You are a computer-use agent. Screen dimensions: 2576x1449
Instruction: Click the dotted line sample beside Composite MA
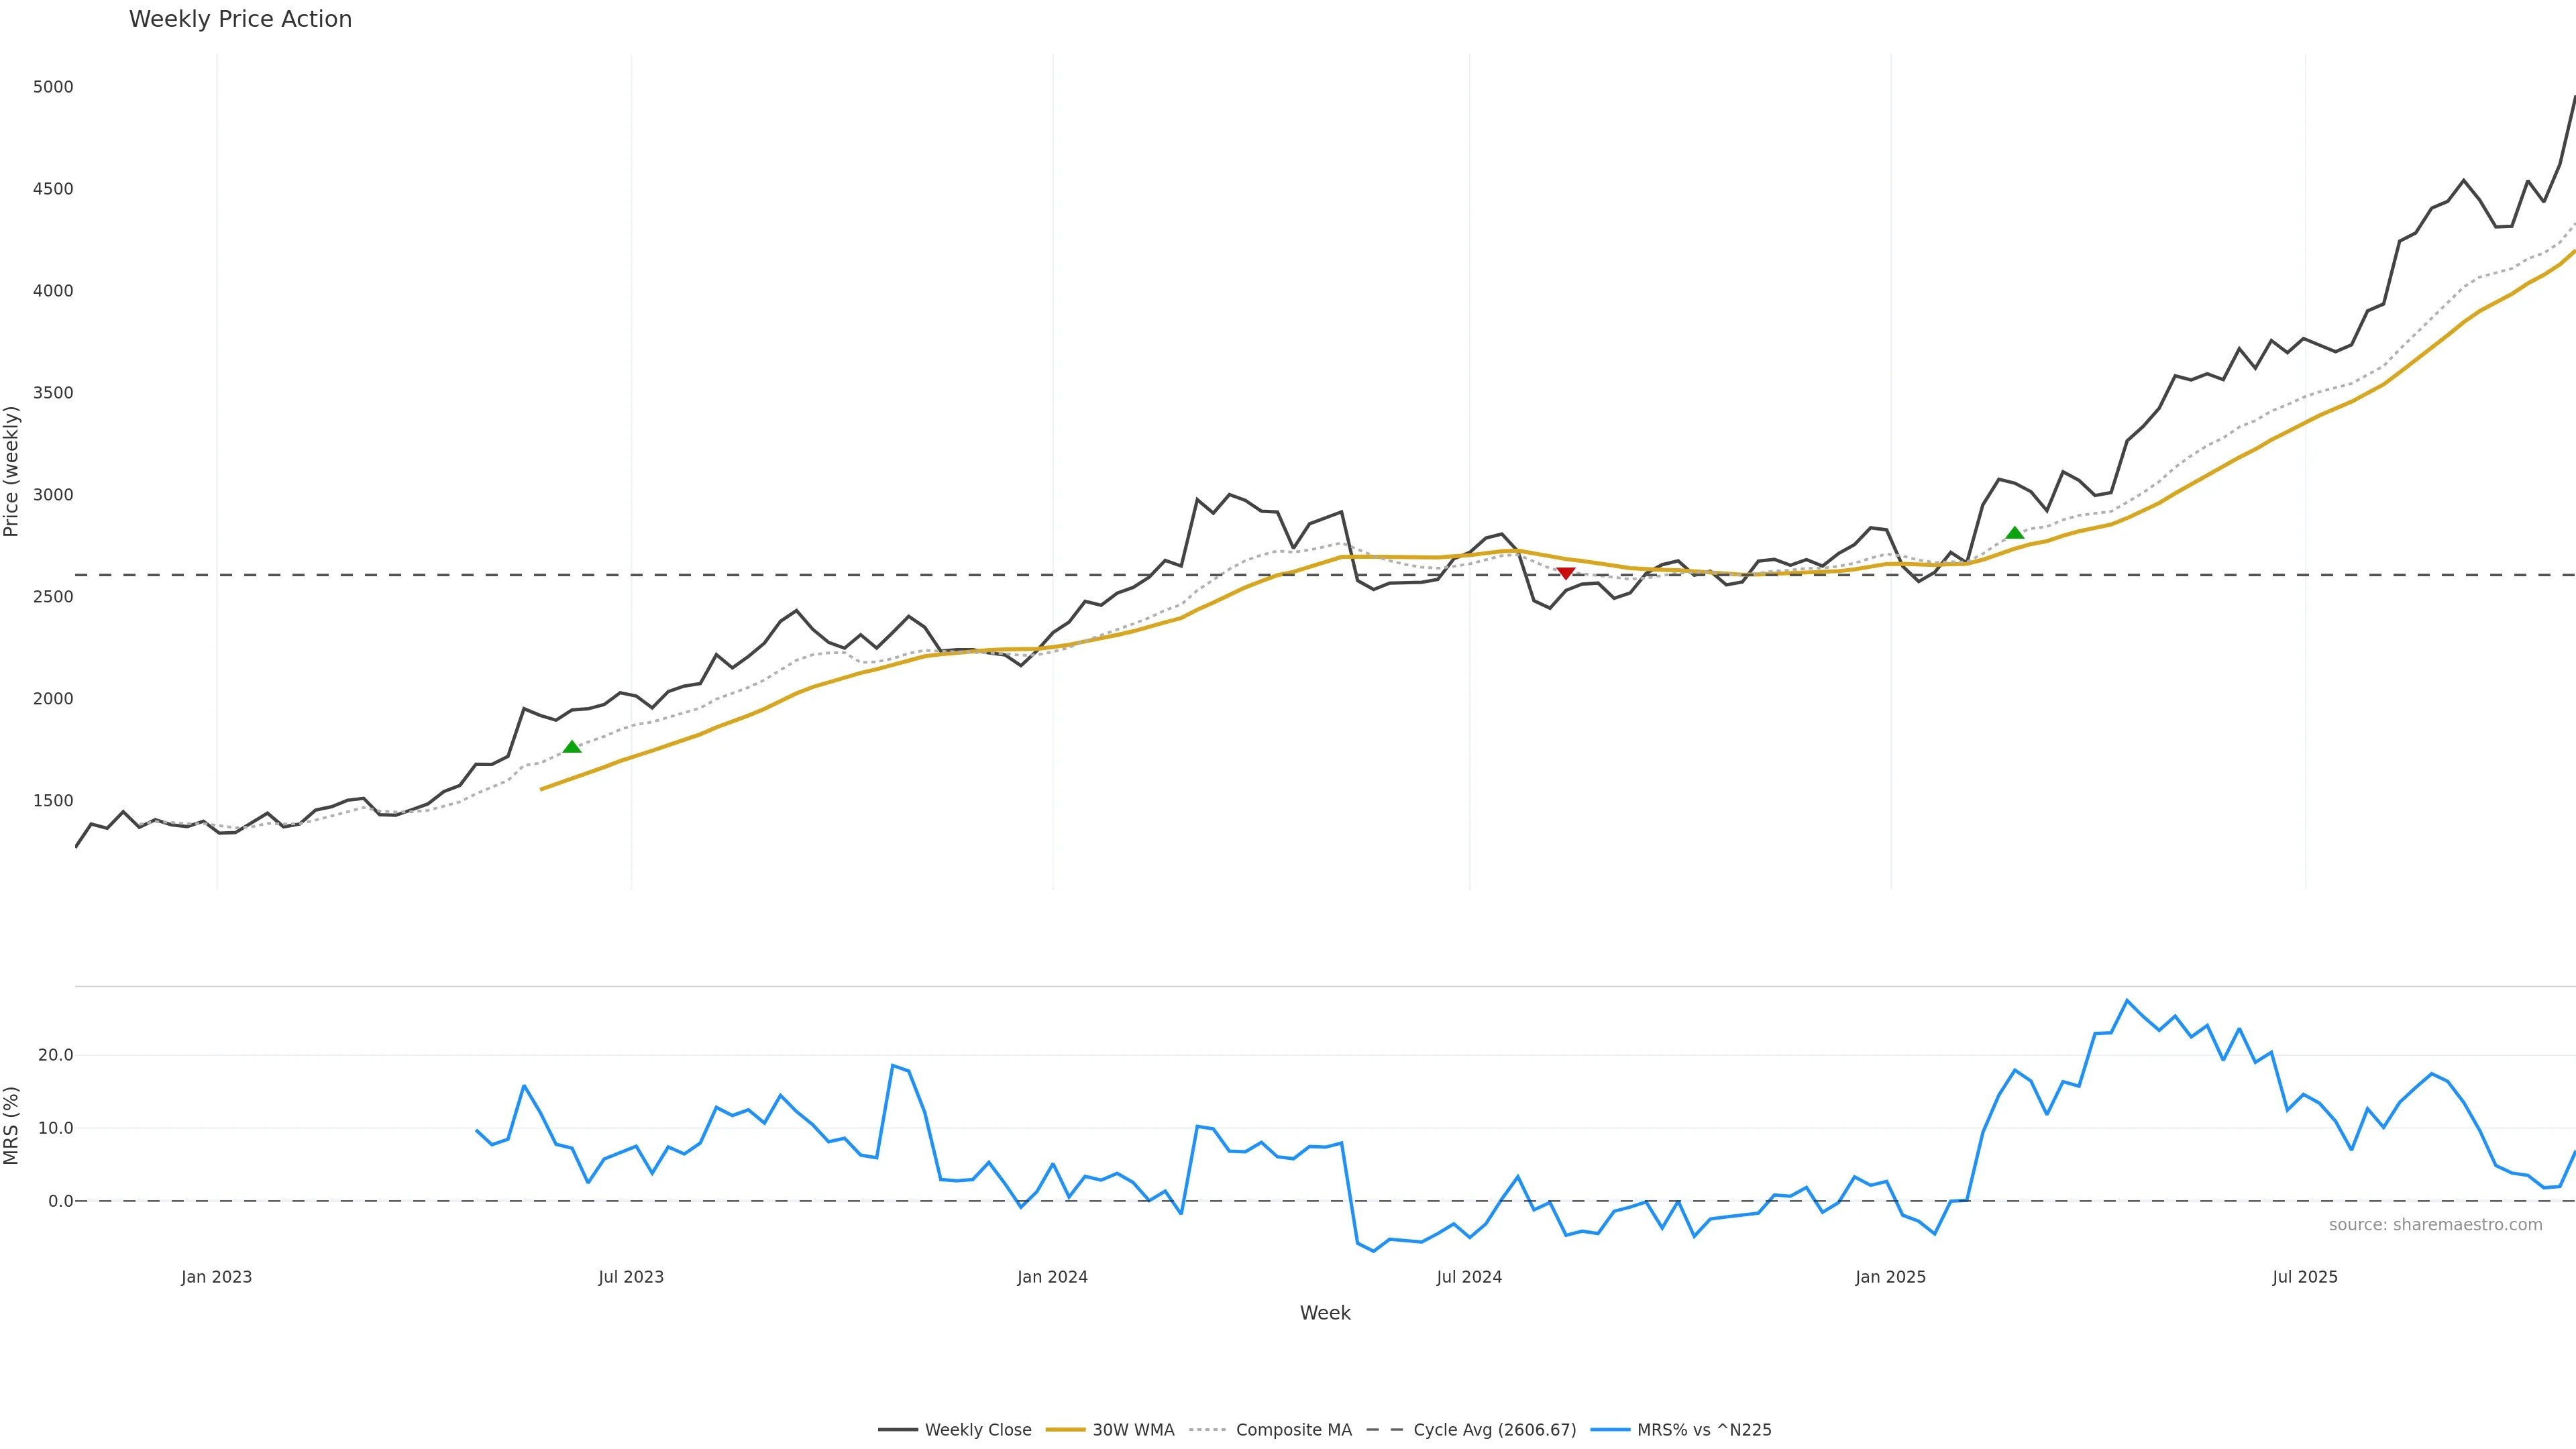tap(1208, 1430)
